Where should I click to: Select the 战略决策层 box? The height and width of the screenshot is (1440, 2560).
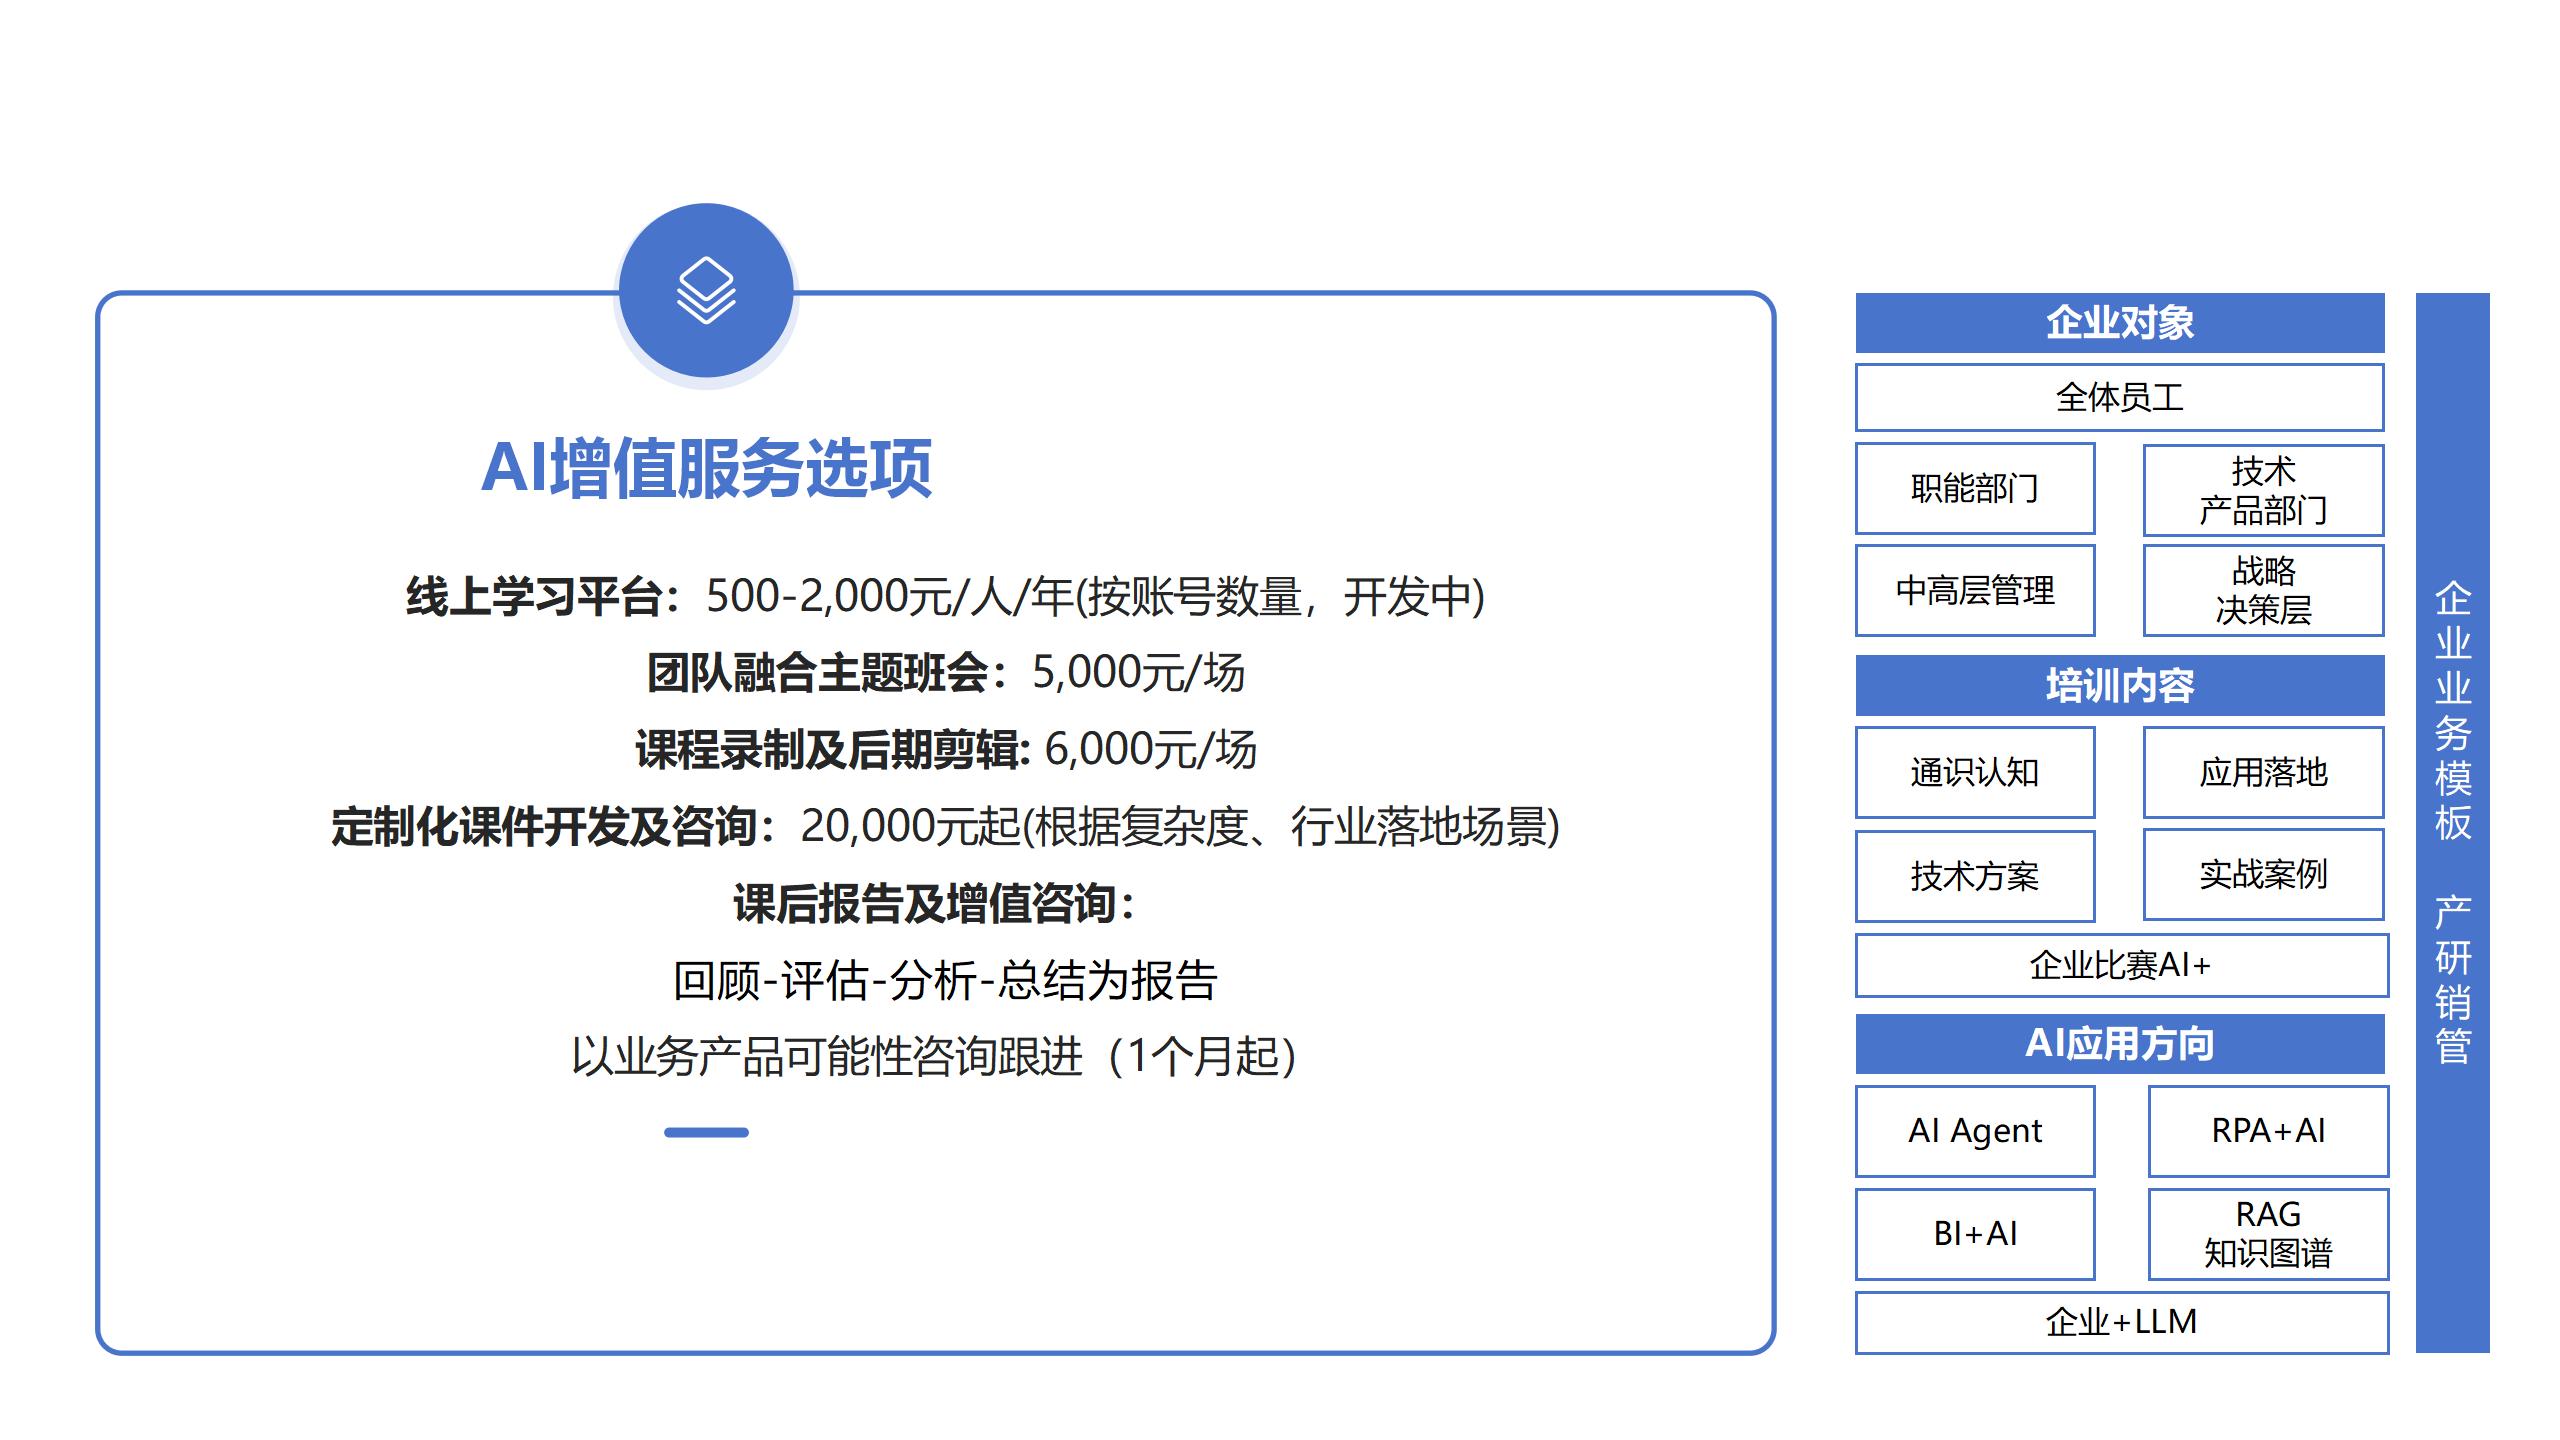click(2263, 590)
